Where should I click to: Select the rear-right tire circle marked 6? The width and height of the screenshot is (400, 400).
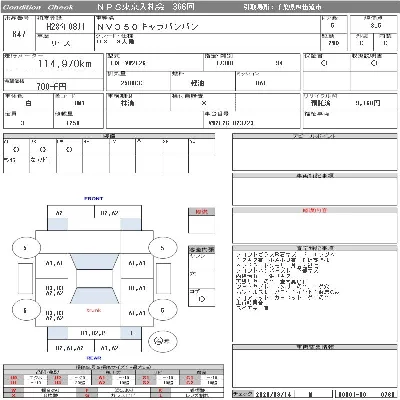pyautogui.click(x=162, y=310)
